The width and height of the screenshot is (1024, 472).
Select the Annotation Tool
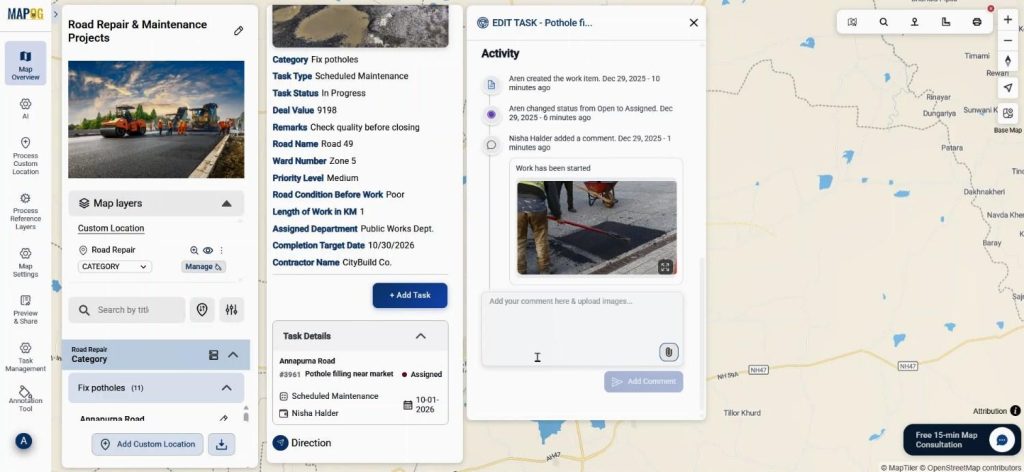[x=25, y=399]
